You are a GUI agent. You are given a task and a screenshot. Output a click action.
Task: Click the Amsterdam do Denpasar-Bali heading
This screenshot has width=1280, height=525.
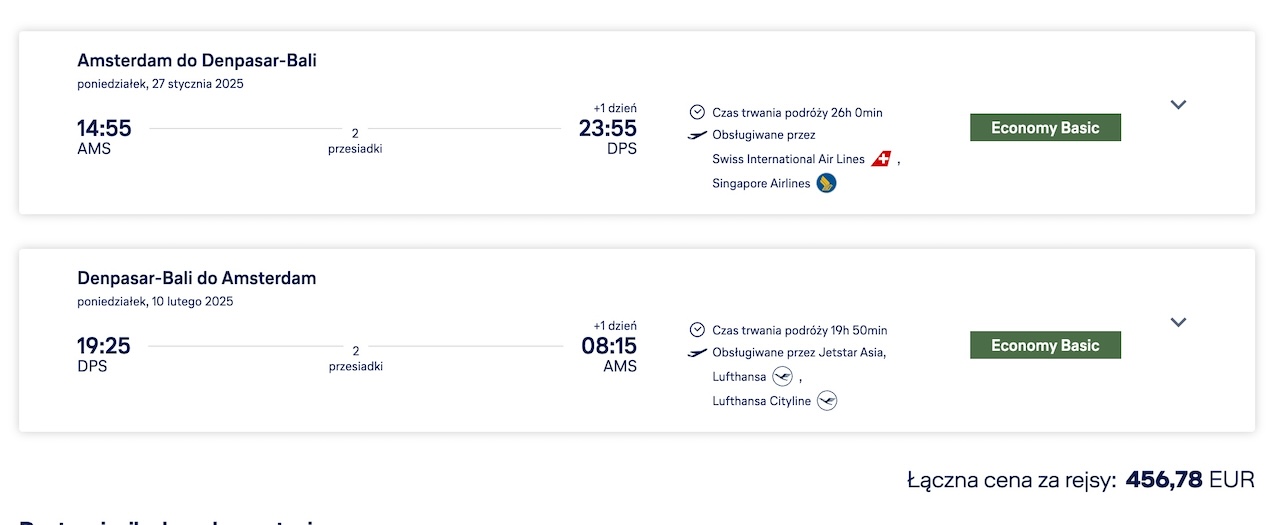pos(197,61)
